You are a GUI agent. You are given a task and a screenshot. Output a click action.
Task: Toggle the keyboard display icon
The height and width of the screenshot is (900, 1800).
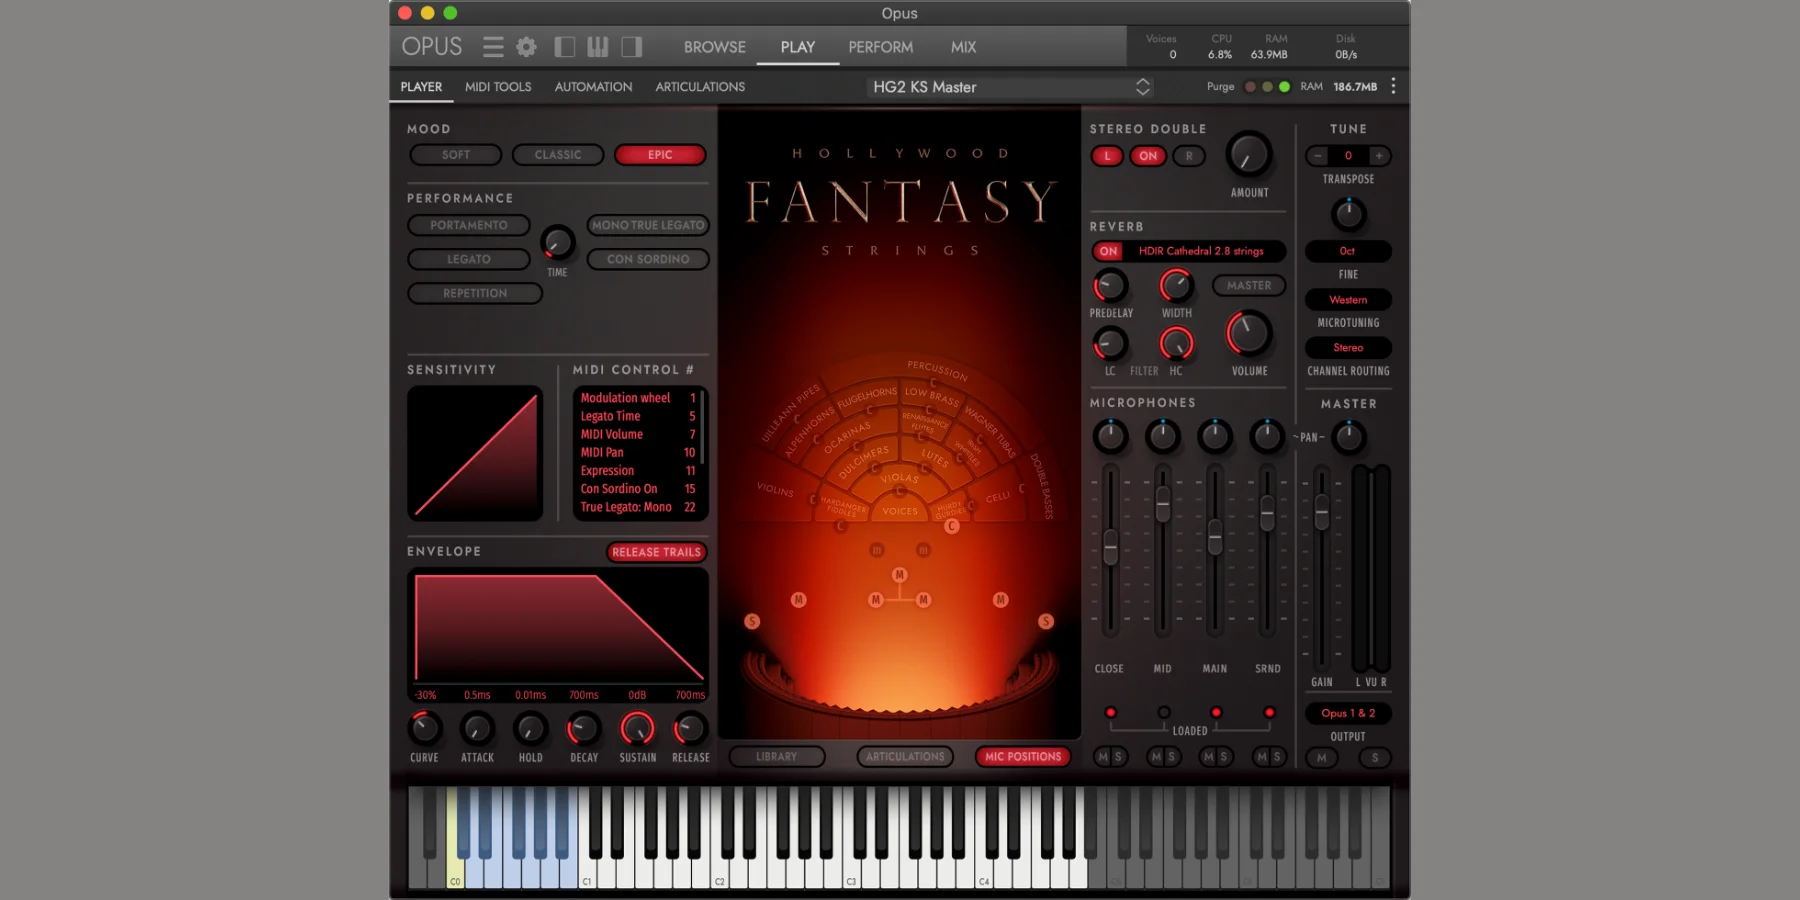click(598, 47)
